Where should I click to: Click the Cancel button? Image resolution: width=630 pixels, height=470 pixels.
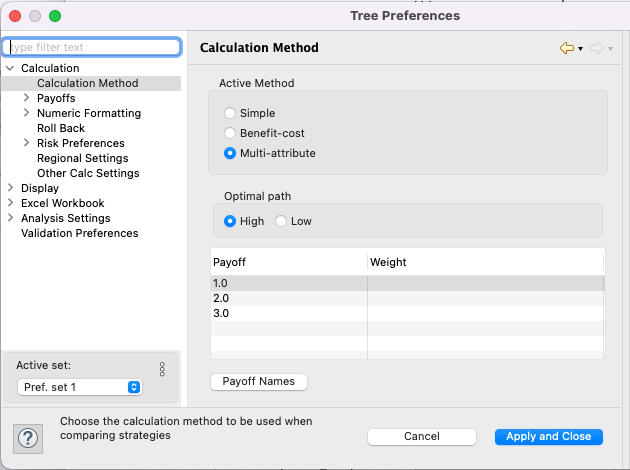tap(421, 436)
